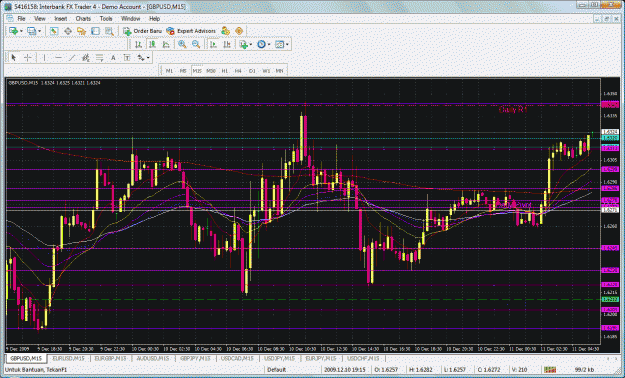
Task: Click the Daily R1 label on chart
Action: [513, 110]
